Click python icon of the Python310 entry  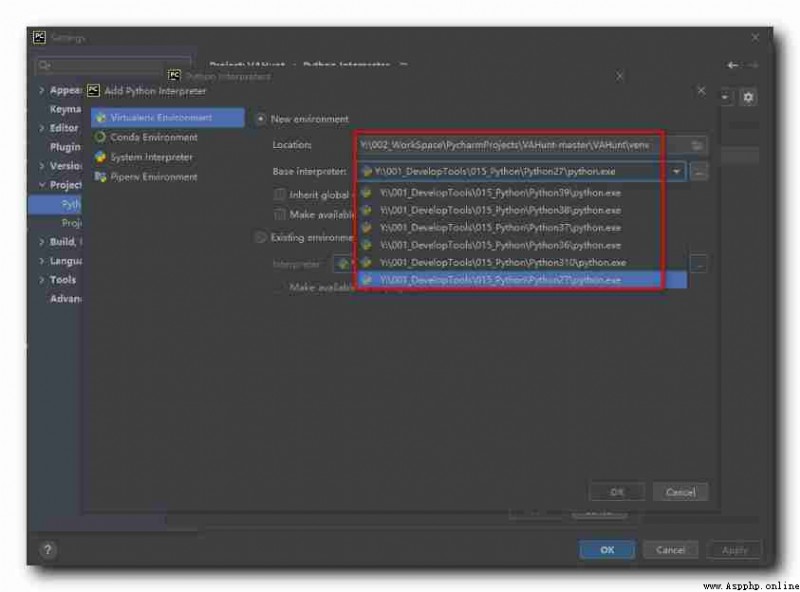pos(366,262)
